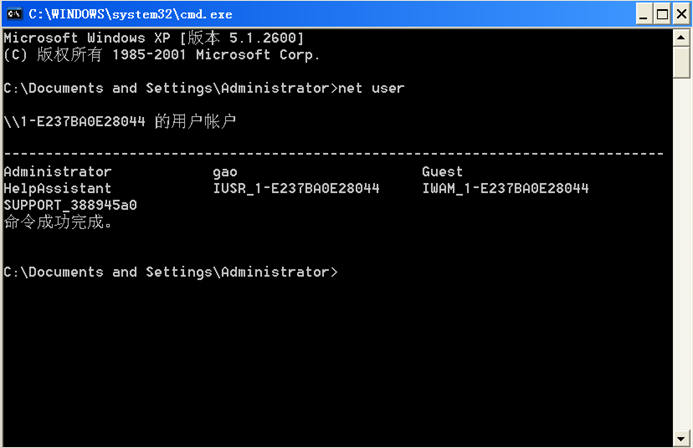Click the IUSR_1-E237BA0E28044 account entry

[296, 189]
